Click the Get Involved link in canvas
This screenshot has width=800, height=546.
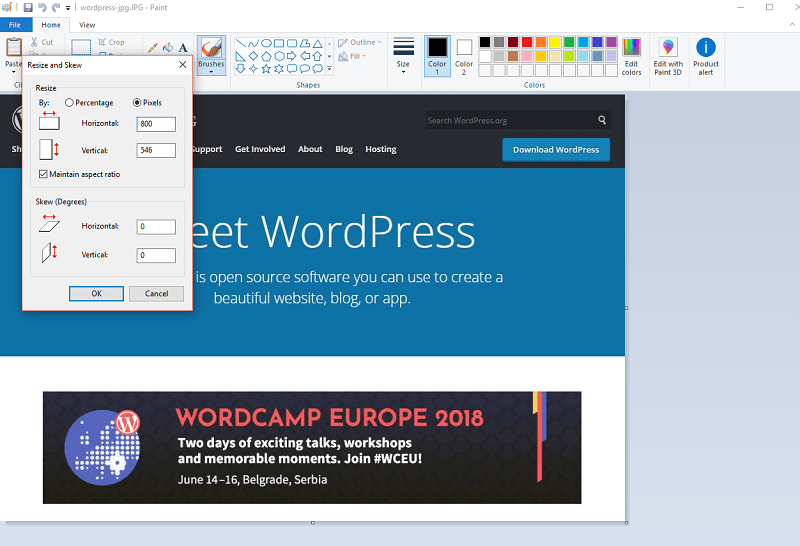coord(260,149)
